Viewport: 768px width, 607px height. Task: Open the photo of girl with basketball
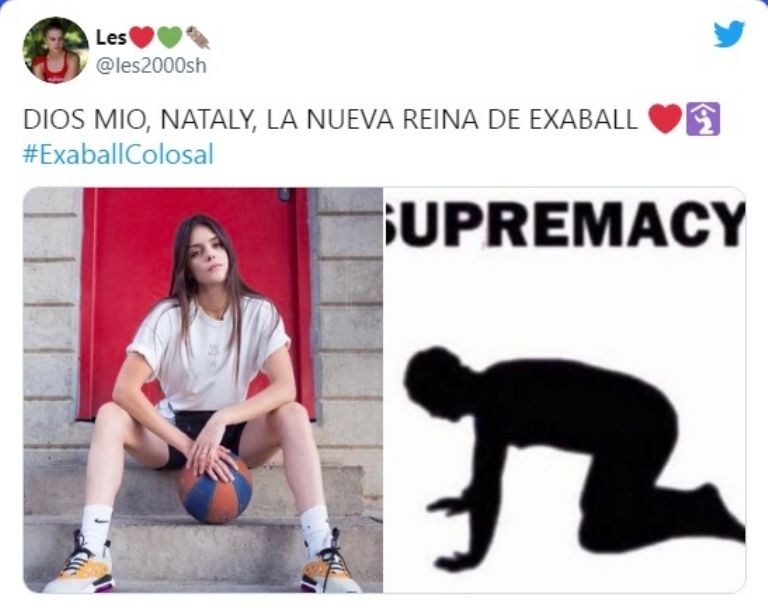click(203, 390)
